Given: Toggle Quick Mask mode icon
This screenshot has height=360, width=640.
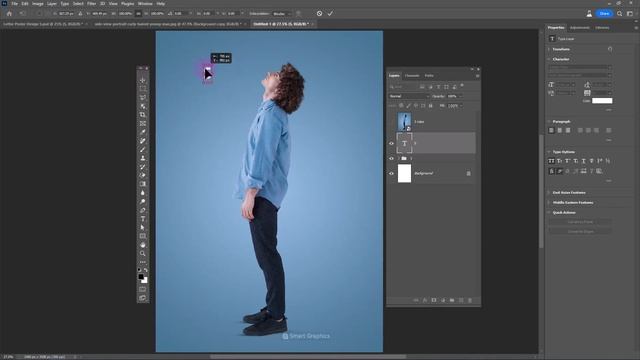Looking at the screenshot, I should tap(142, 289).
